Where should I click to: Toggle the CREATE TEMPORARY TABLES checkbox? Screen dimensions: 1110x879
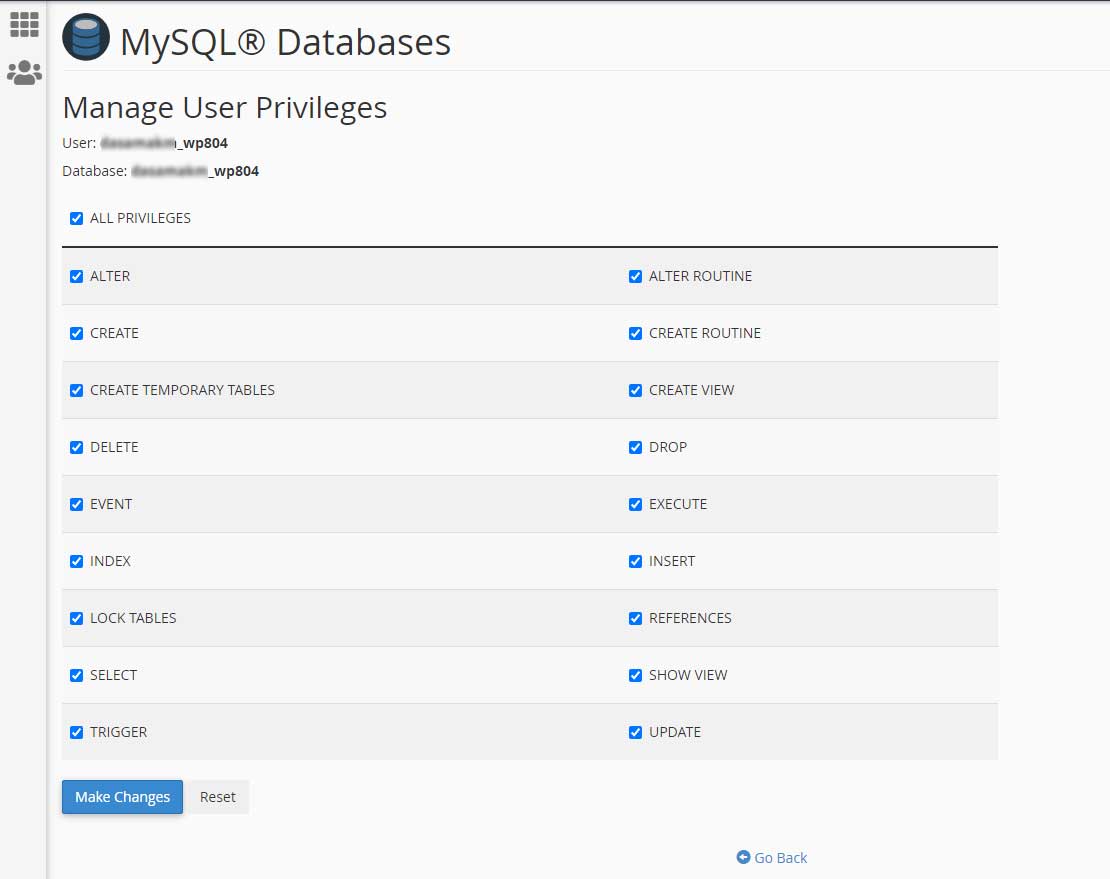[77, 390]
